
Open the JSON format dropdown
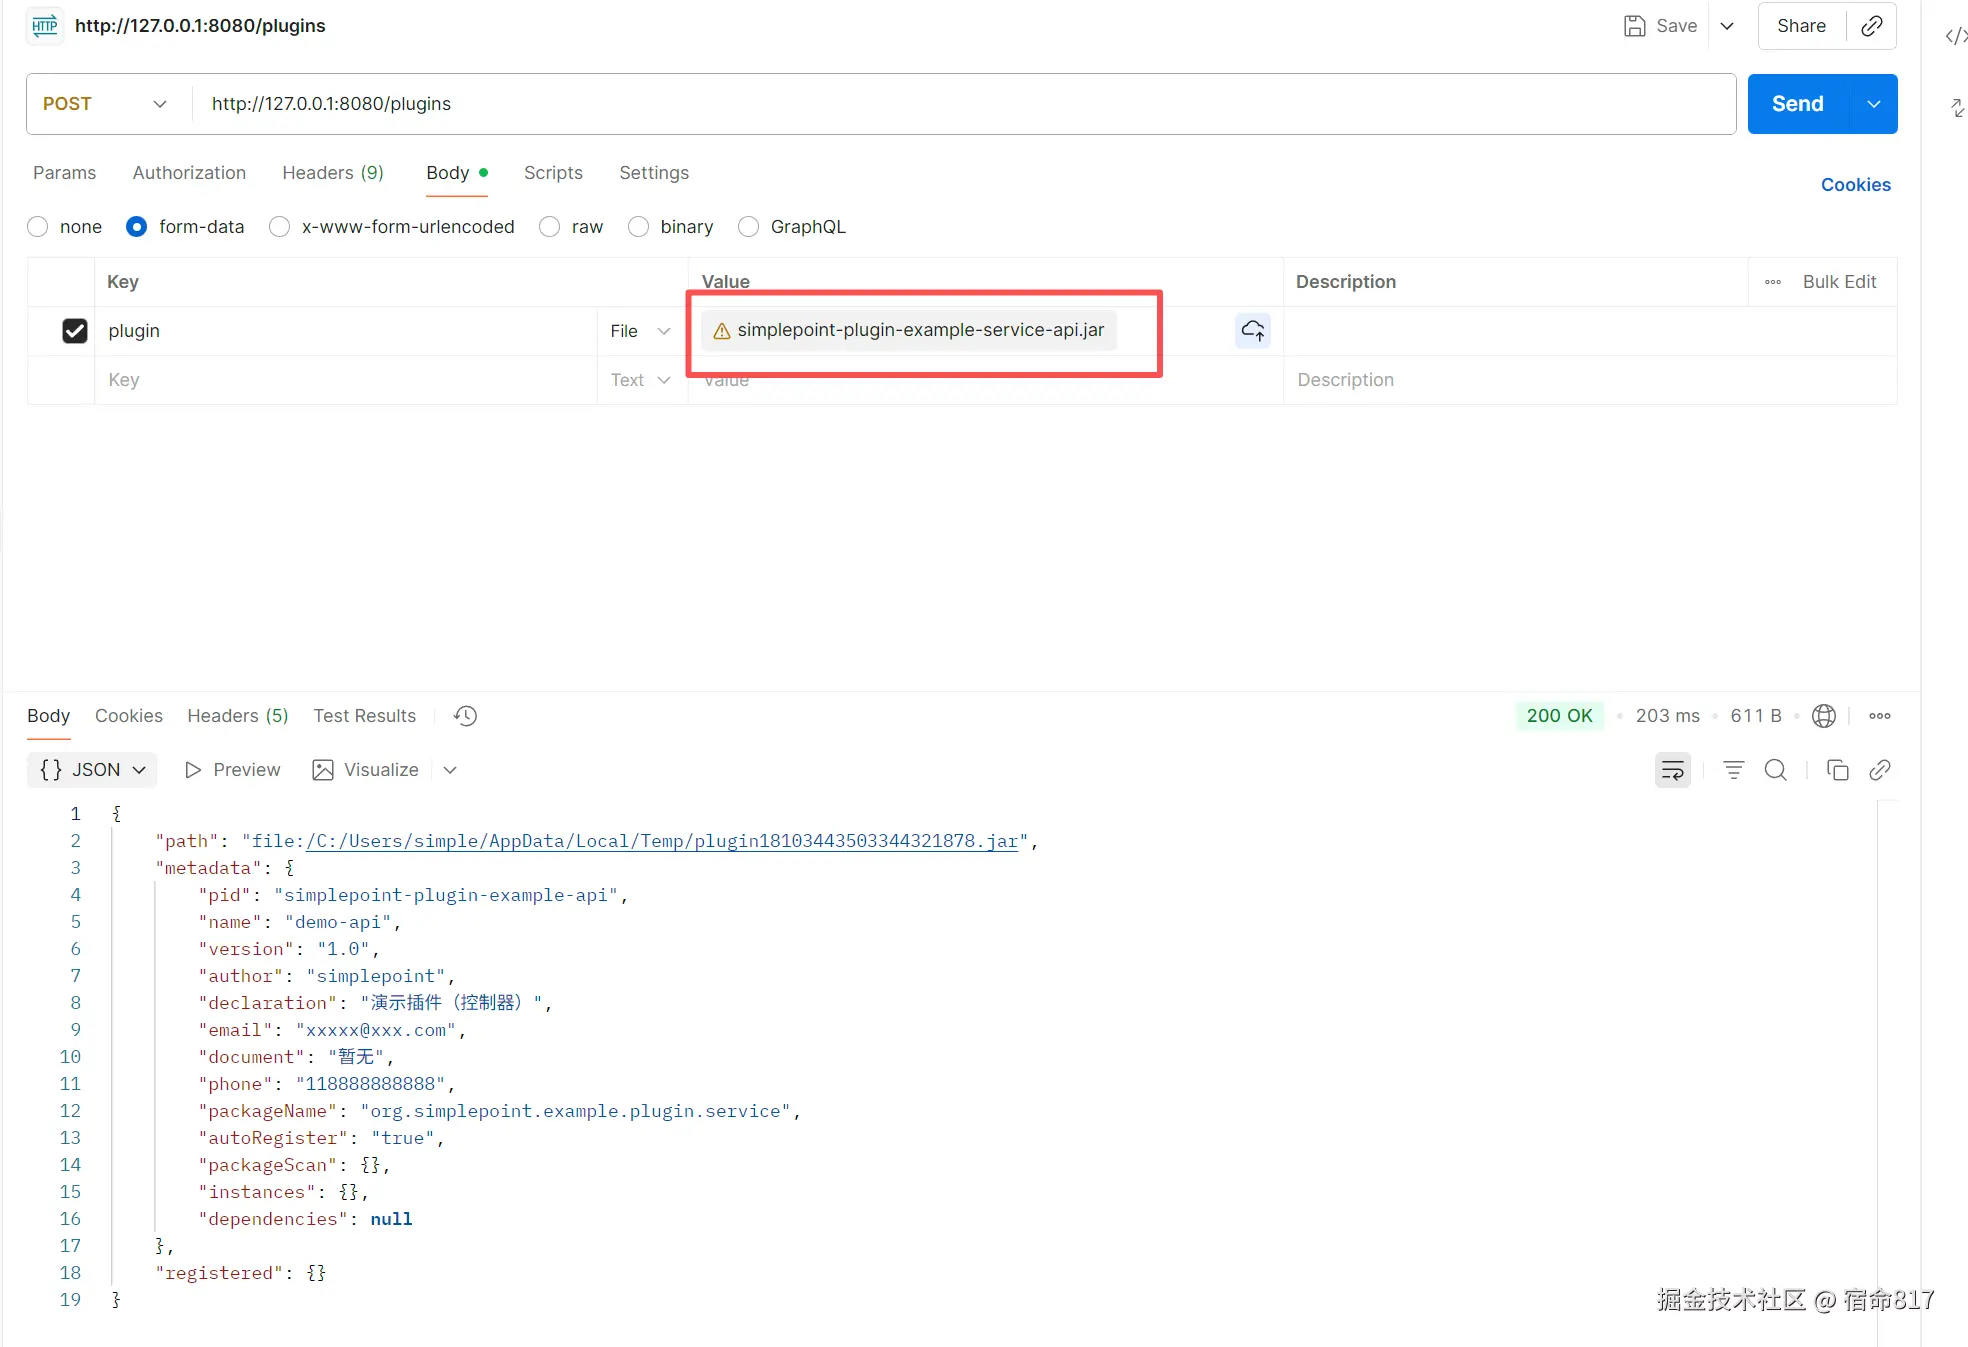coord(93,770)
